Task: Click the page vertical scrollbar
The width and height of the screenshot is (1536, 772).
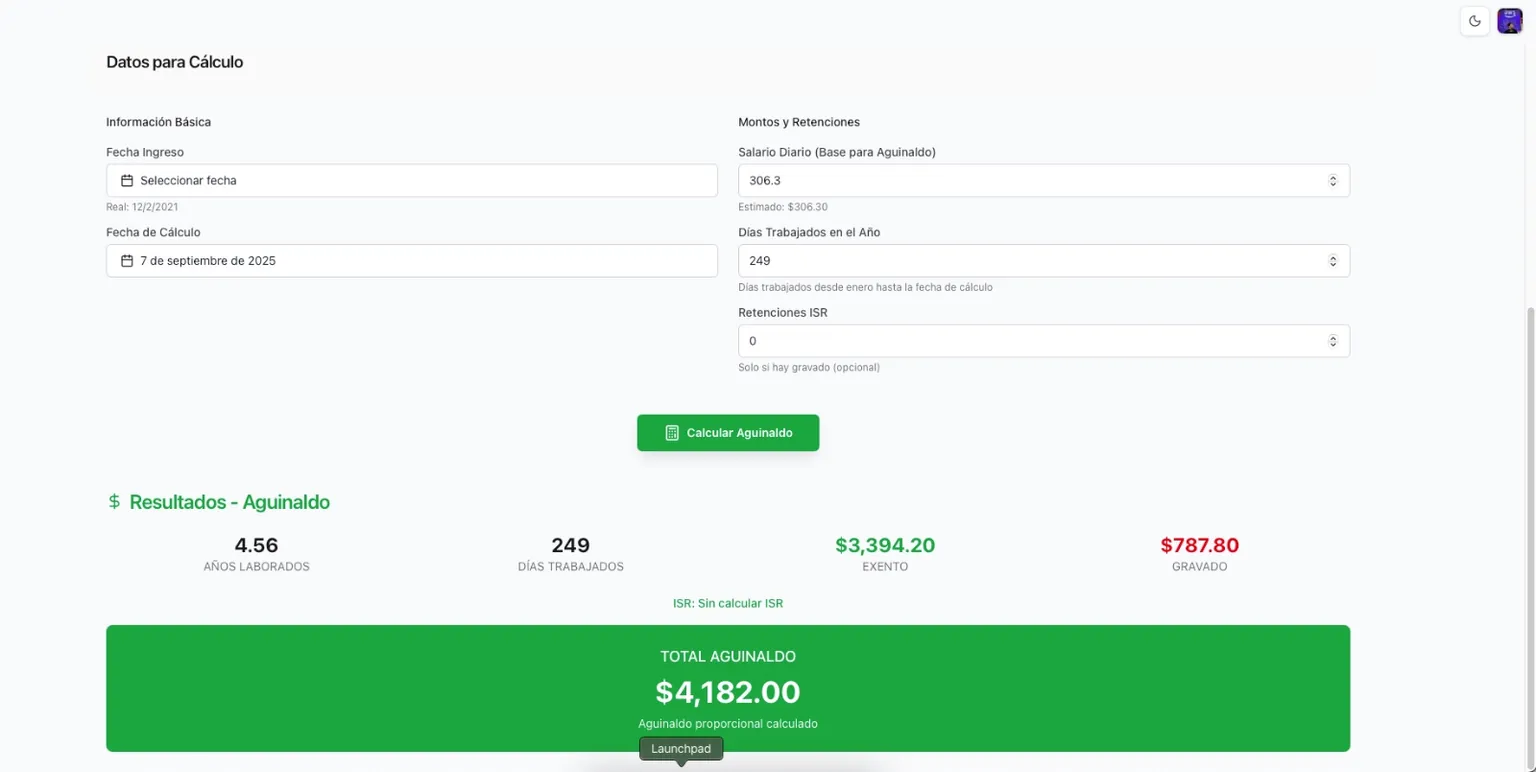Action: point(1530,500)
